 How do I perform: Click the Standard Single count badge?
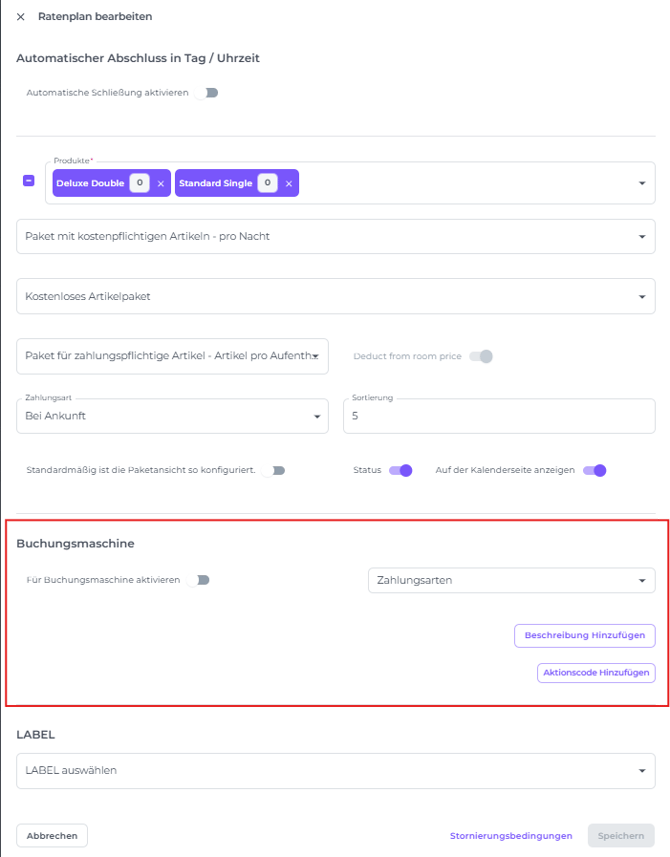coord(267,183)
